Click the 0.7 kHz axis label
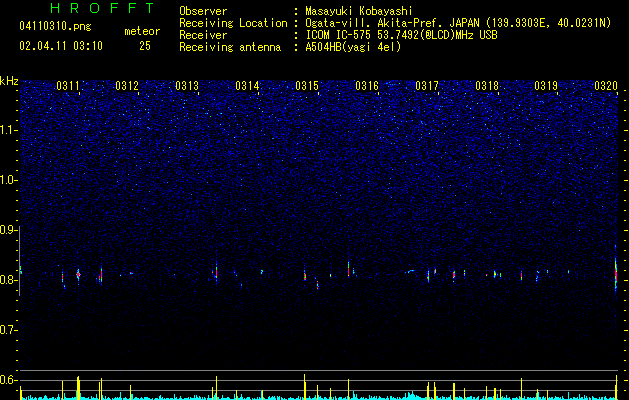The height and width of the screenshot is (400, 629). [8, 330]
